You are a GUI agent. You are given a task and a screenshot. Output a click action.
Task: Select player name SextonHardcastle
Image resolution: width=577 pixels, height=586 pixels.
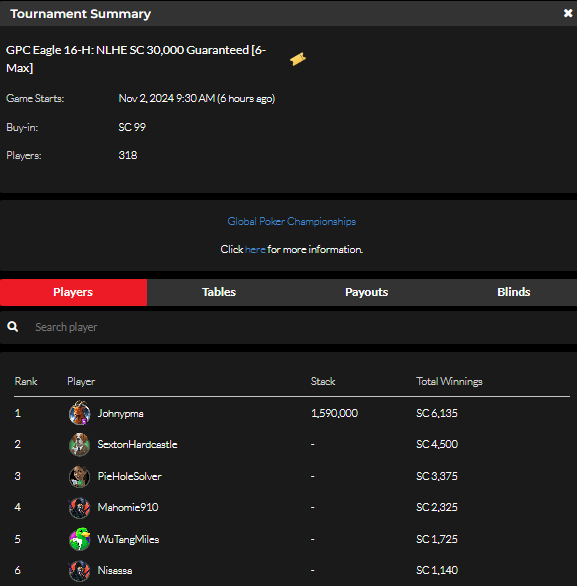coord(137,444)
